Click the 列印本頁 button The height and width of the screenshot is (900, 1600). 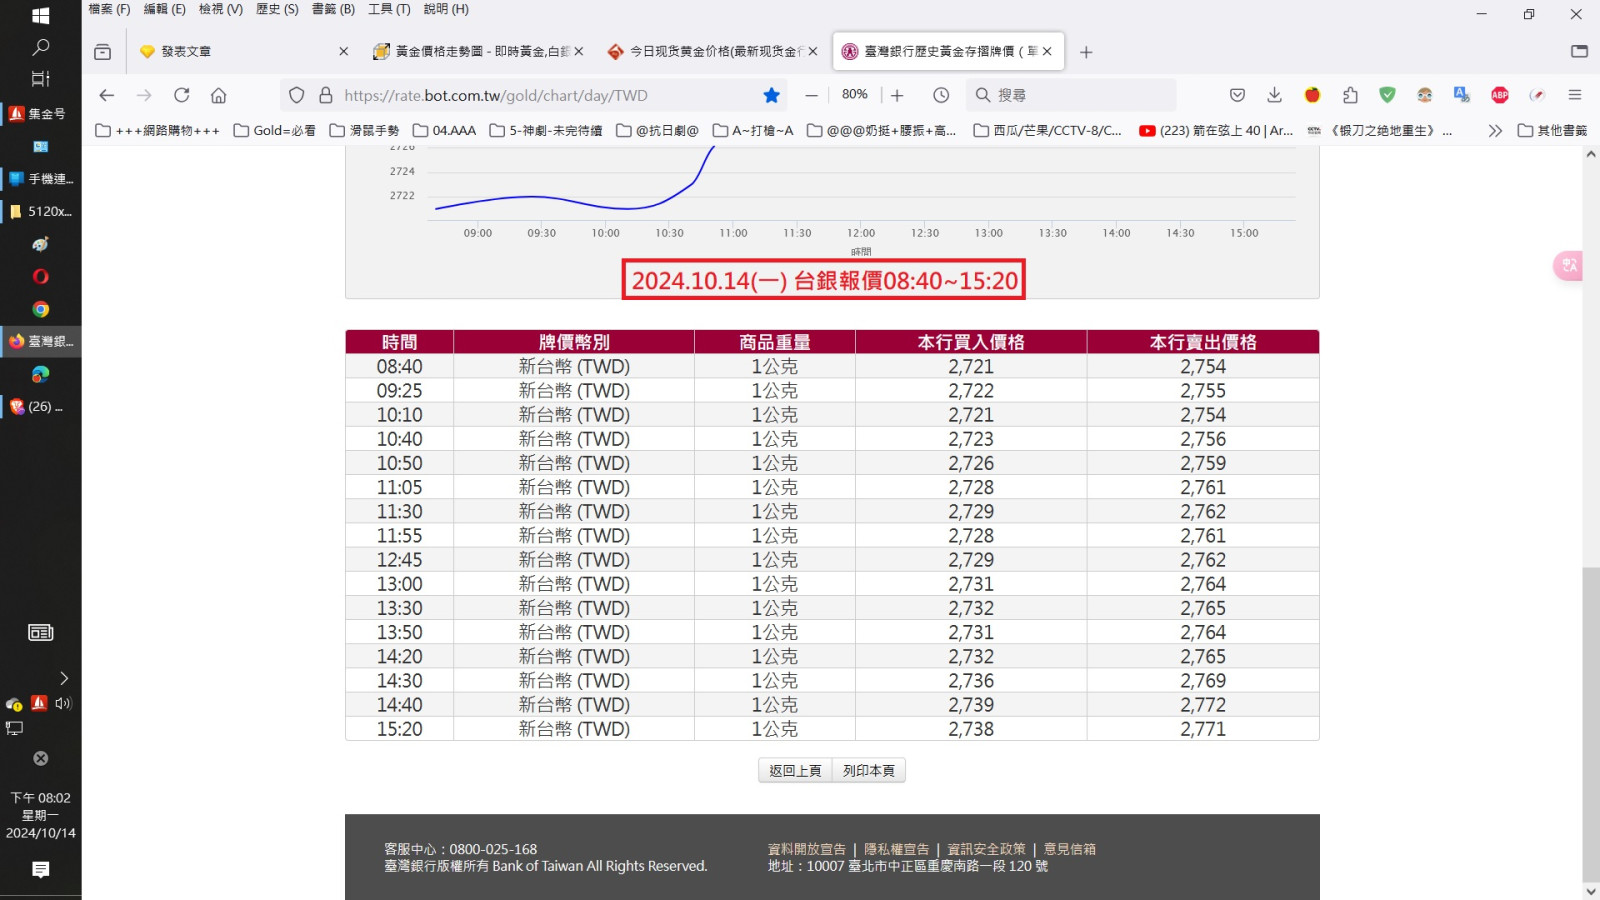(x=868, y=770)
